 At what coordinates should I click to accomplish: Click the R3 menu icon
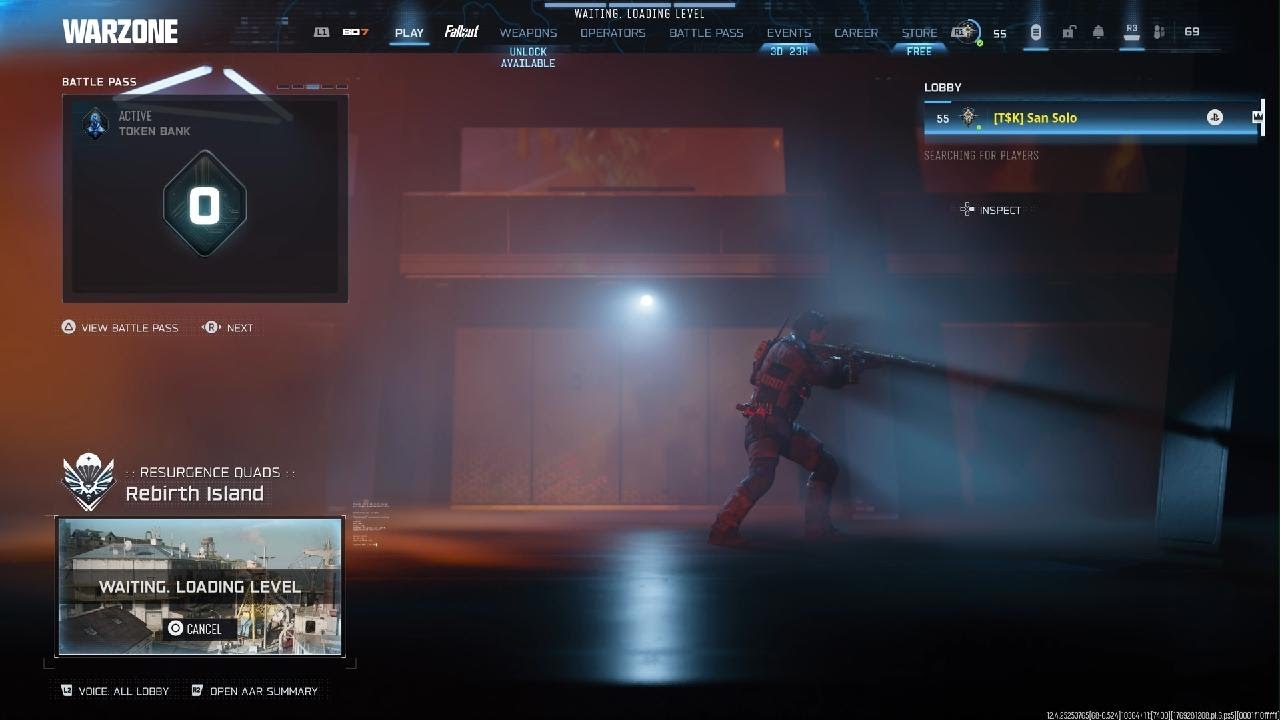click(x=1132, y=31)
